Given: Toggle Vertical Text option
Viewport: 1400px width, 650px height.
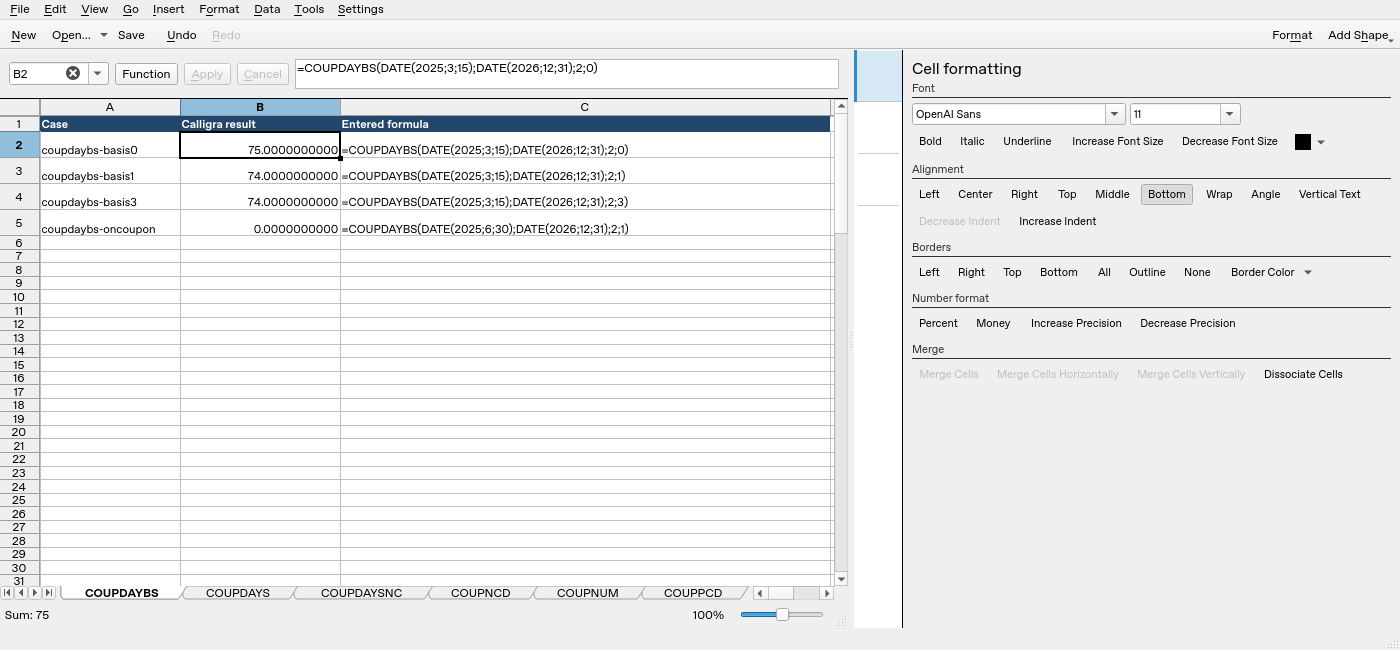Looking at the screenshot, I should click(1329, 194).
